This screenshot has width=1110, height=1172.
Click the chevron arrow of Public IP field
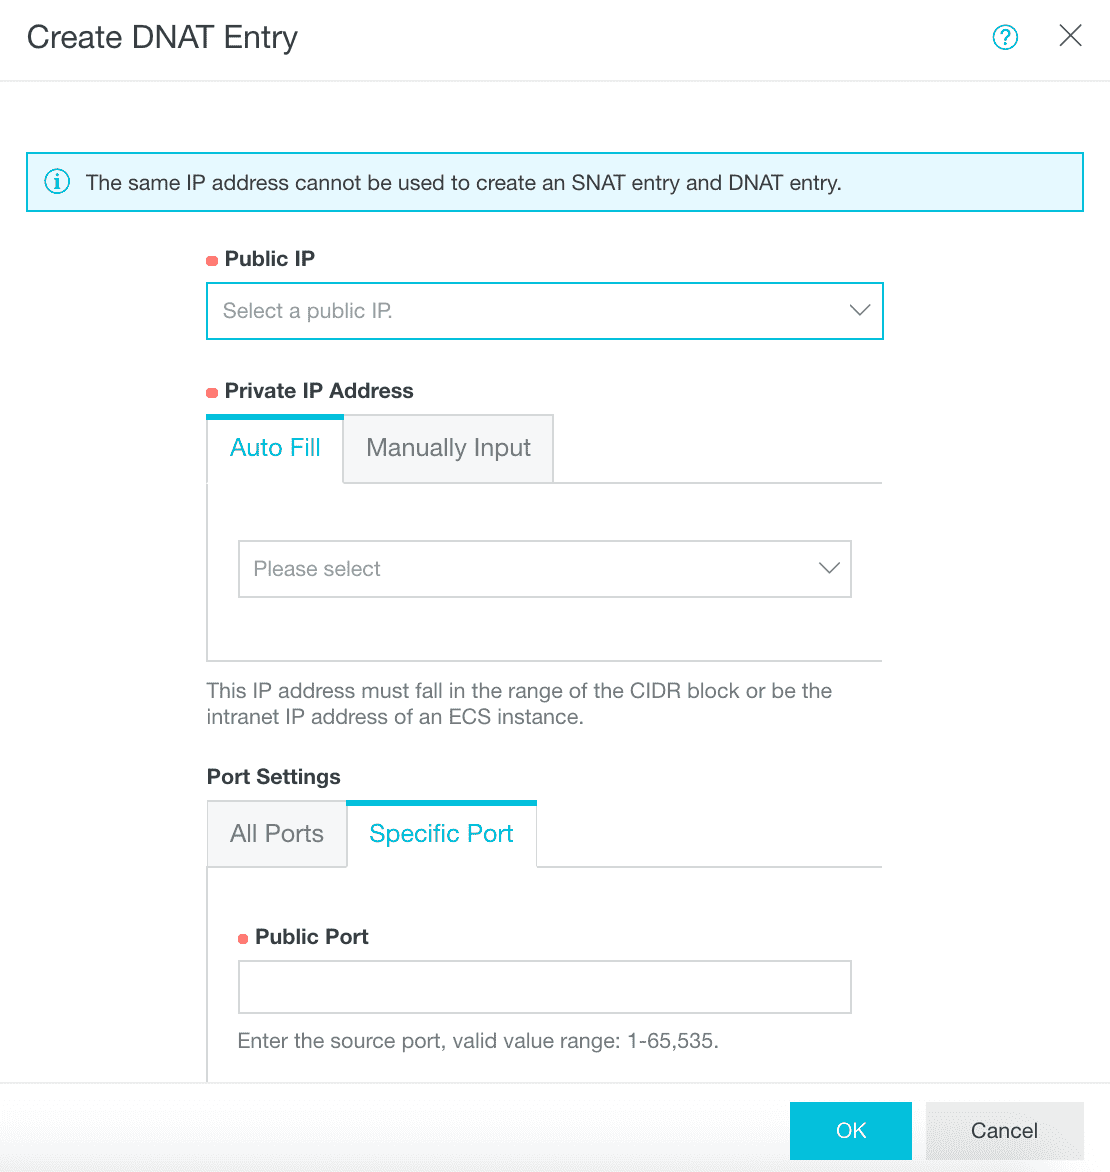coord(859,311)
